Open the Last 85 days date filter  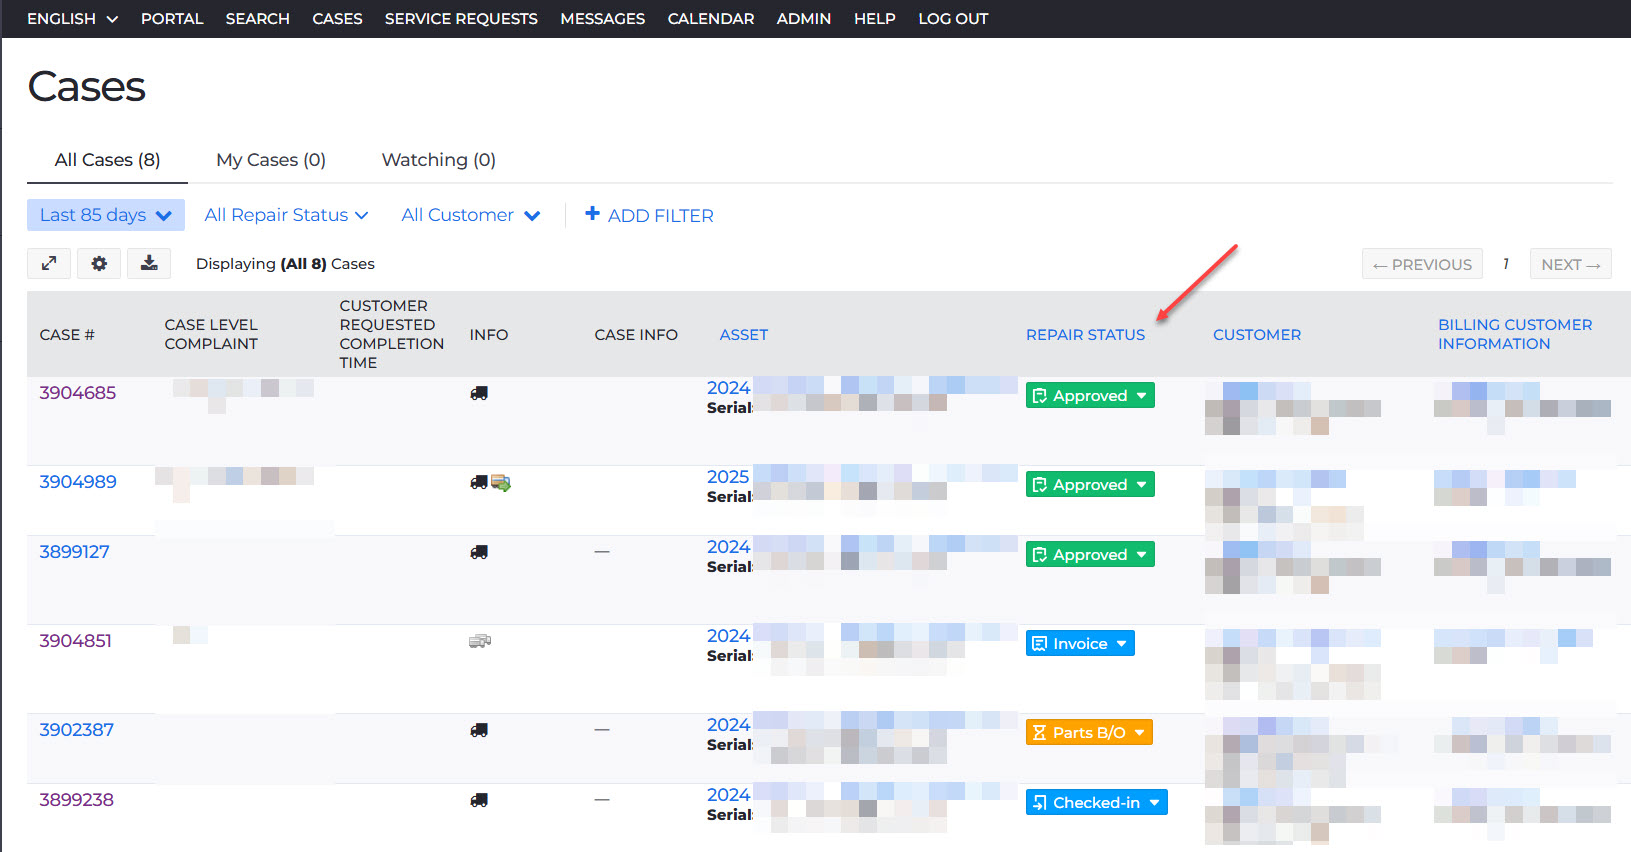coord(105,215)
